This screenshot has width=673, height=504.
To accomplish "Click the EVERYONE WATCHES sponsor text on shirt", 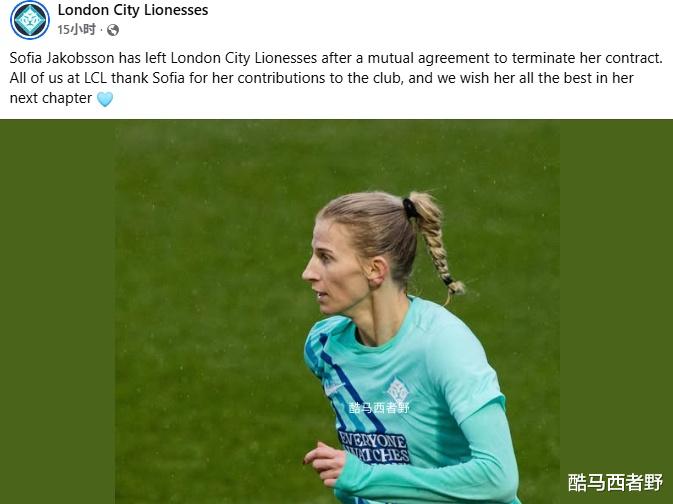I will click(x=374, y=448).
